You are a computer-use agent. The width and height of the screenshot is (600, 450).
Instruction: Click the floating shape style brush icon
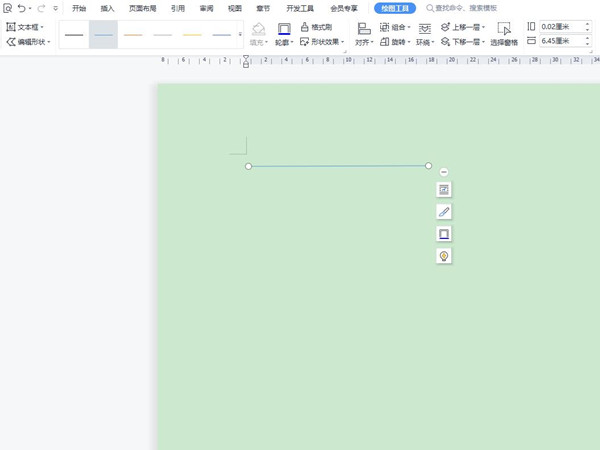[444, 212]
